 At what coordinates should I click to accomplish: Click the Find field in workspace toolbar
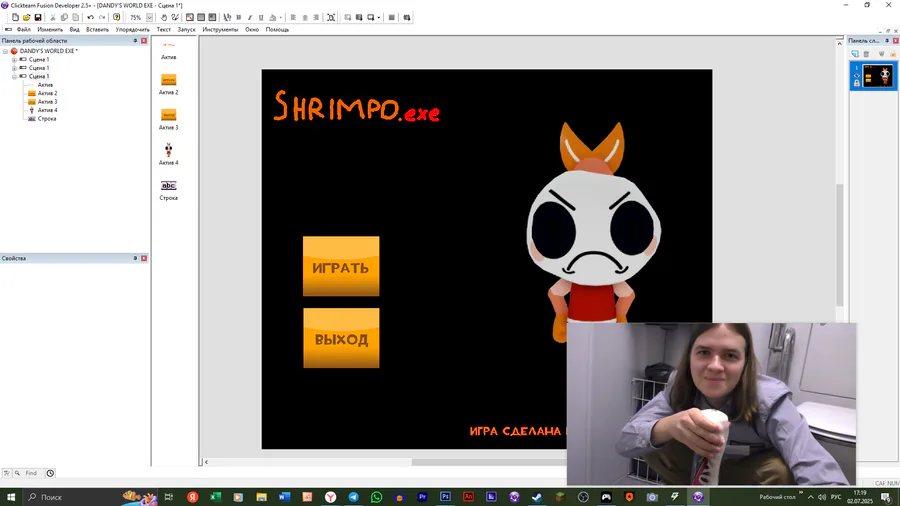click(32, 473)
